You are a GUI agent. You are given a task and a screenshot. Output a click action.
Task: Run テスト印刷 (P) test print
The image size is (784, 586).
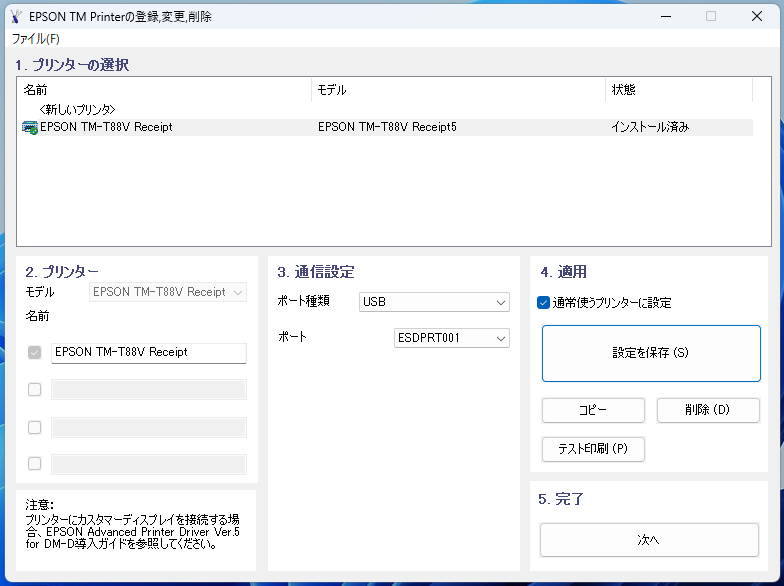[x=593, y=449]
